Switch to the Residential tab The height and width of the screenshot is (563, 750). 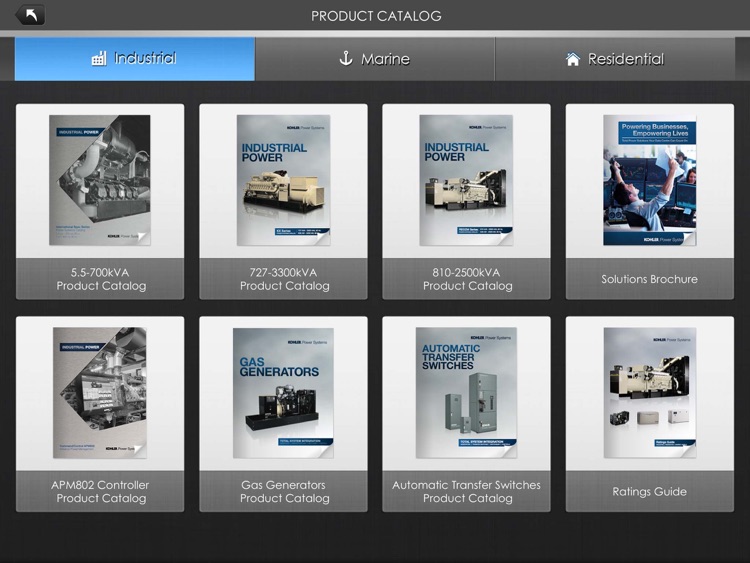click(615, 59)
